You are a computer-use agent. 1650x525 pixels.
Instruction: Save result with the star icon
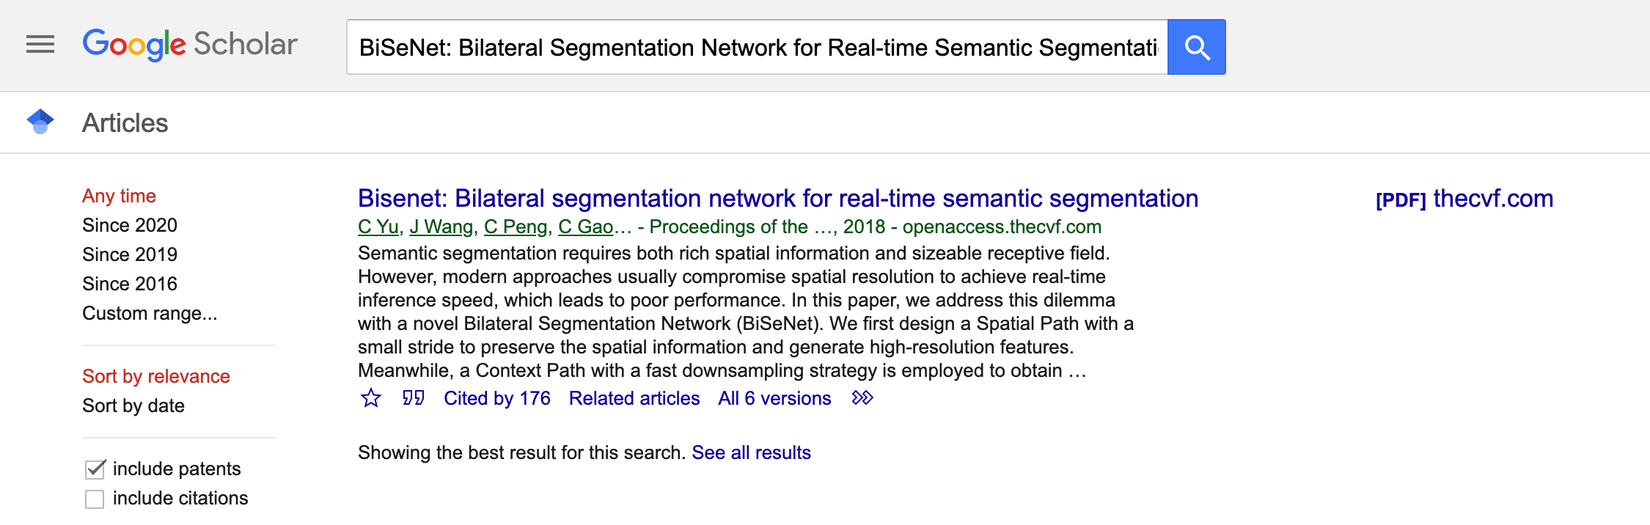click(371, 398)
